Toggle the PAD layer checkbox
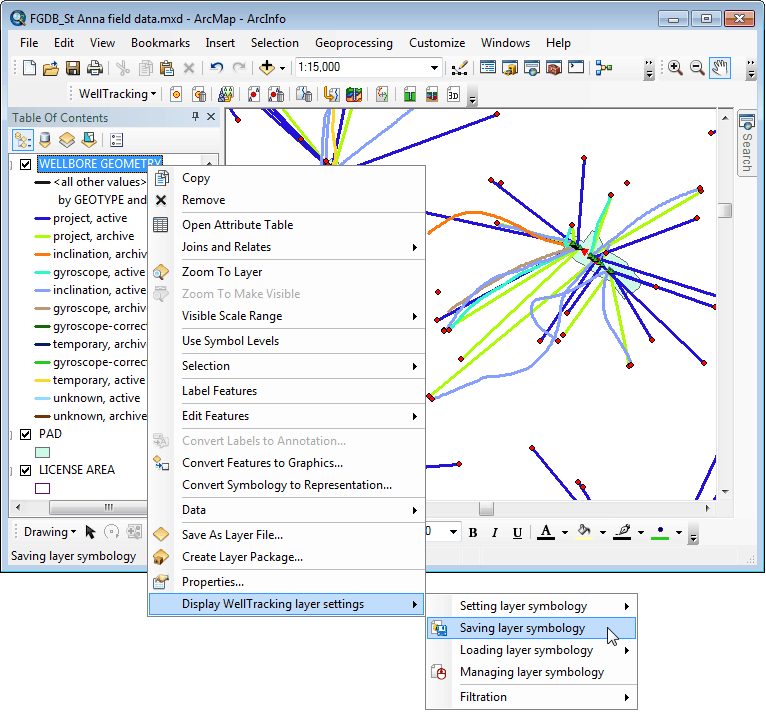The image size is (766, 712). click(x=25, y=434)
